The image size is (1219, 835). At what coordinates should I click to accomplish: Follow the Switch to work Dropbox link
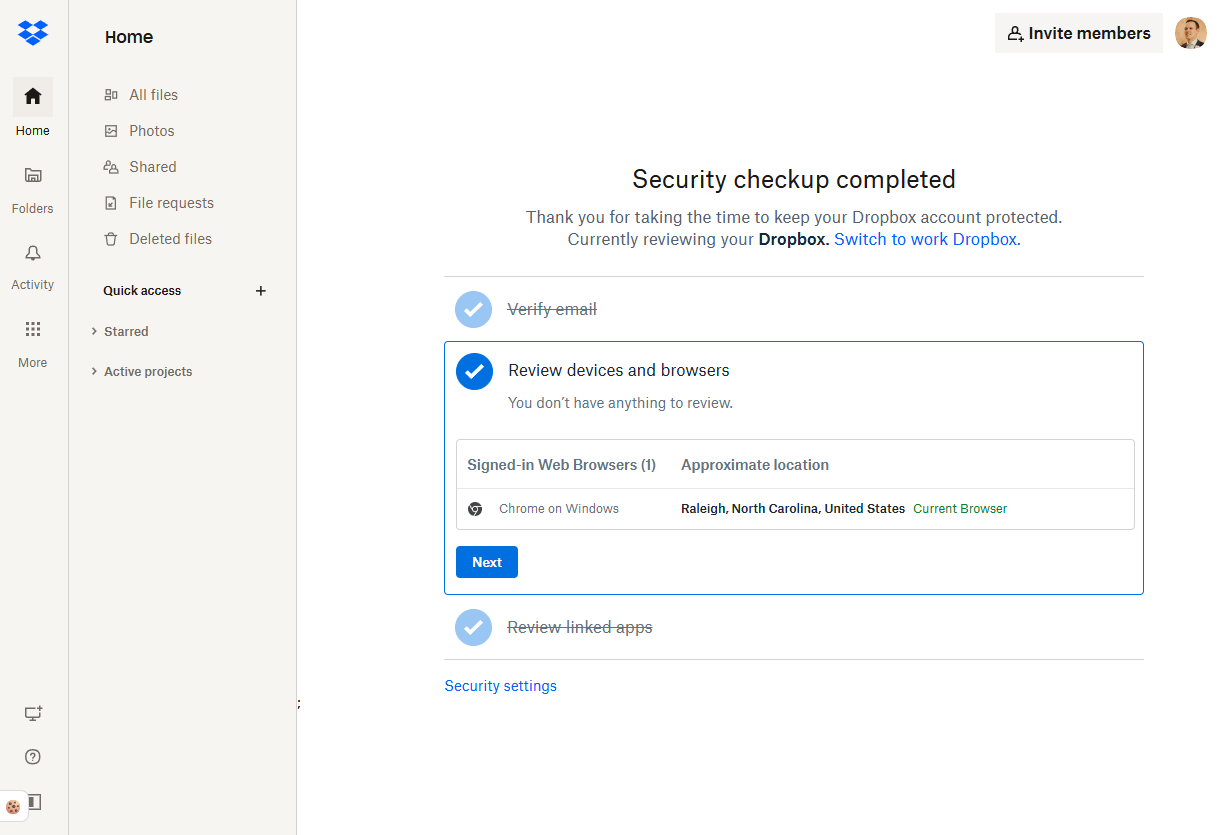click(927, 239)
